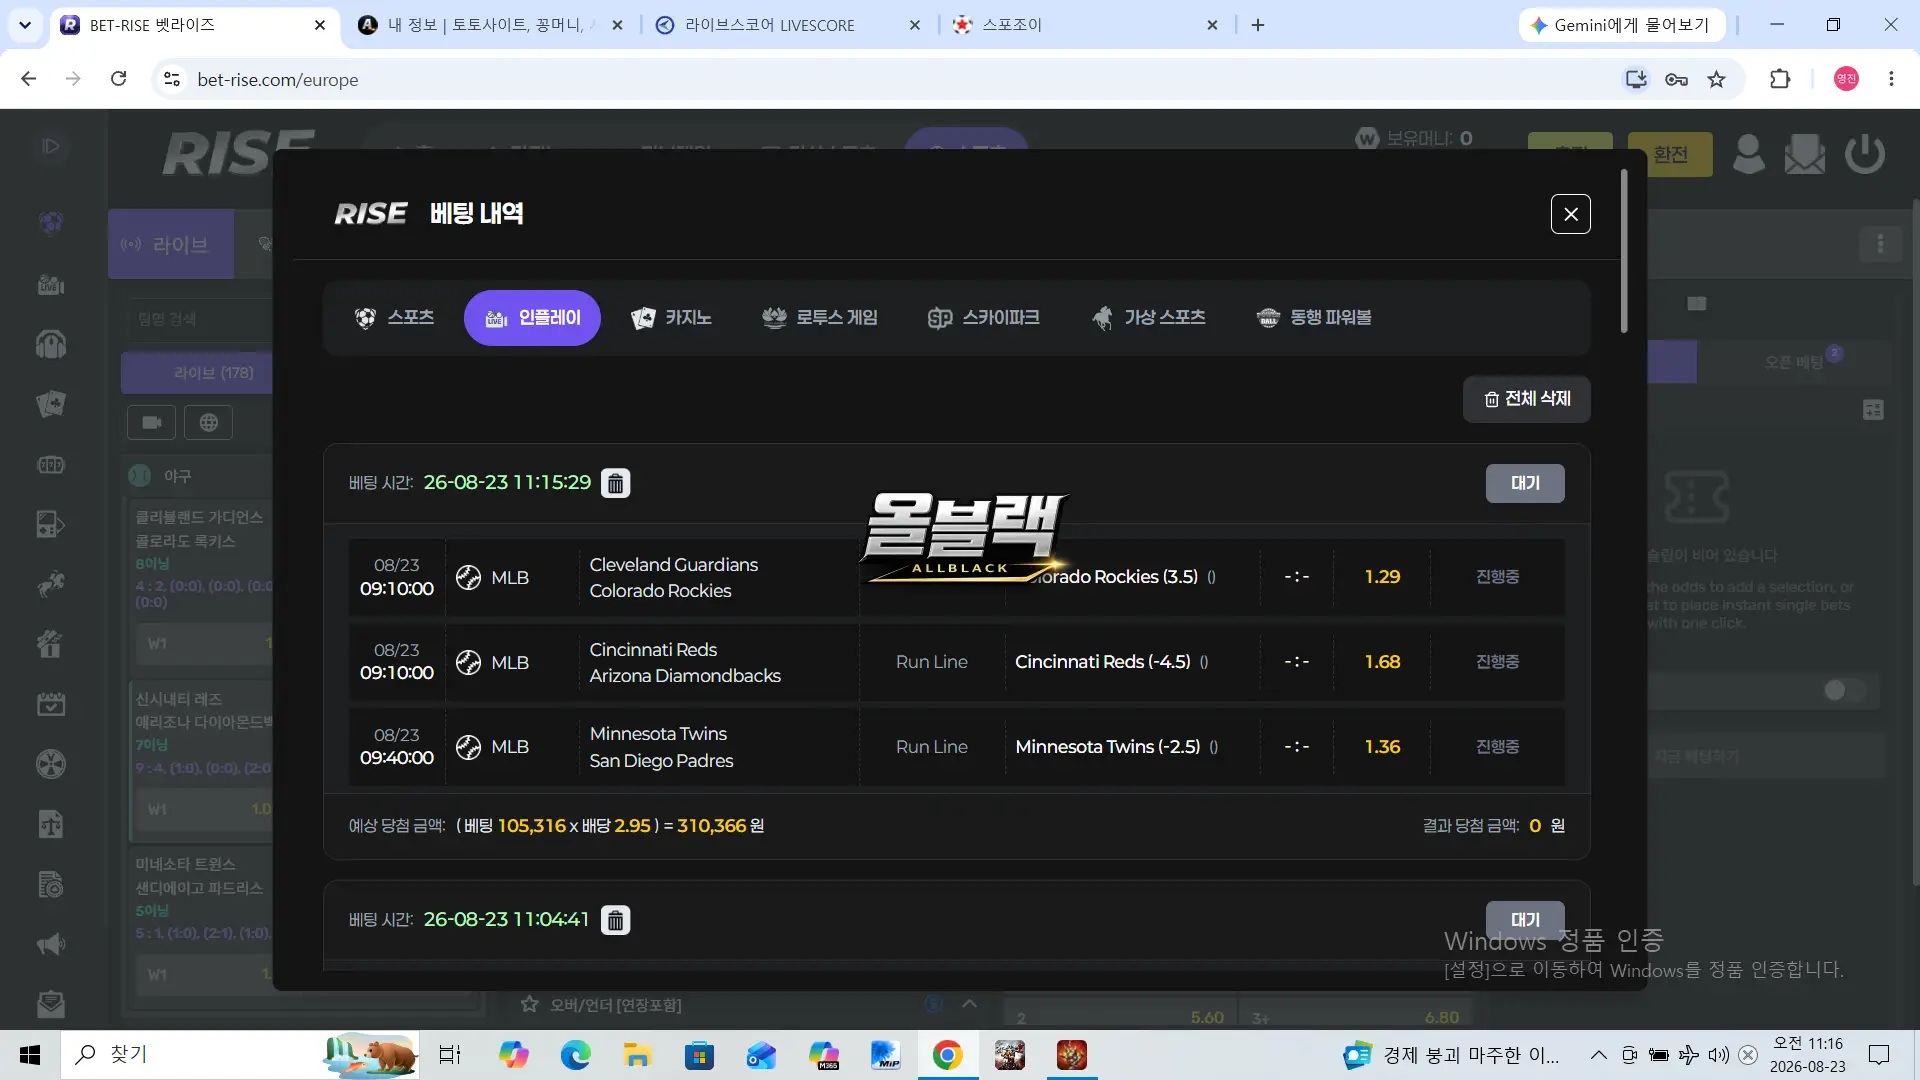Reload the current page
The image size is (1920, 1080).
click(x=118, y=79)
